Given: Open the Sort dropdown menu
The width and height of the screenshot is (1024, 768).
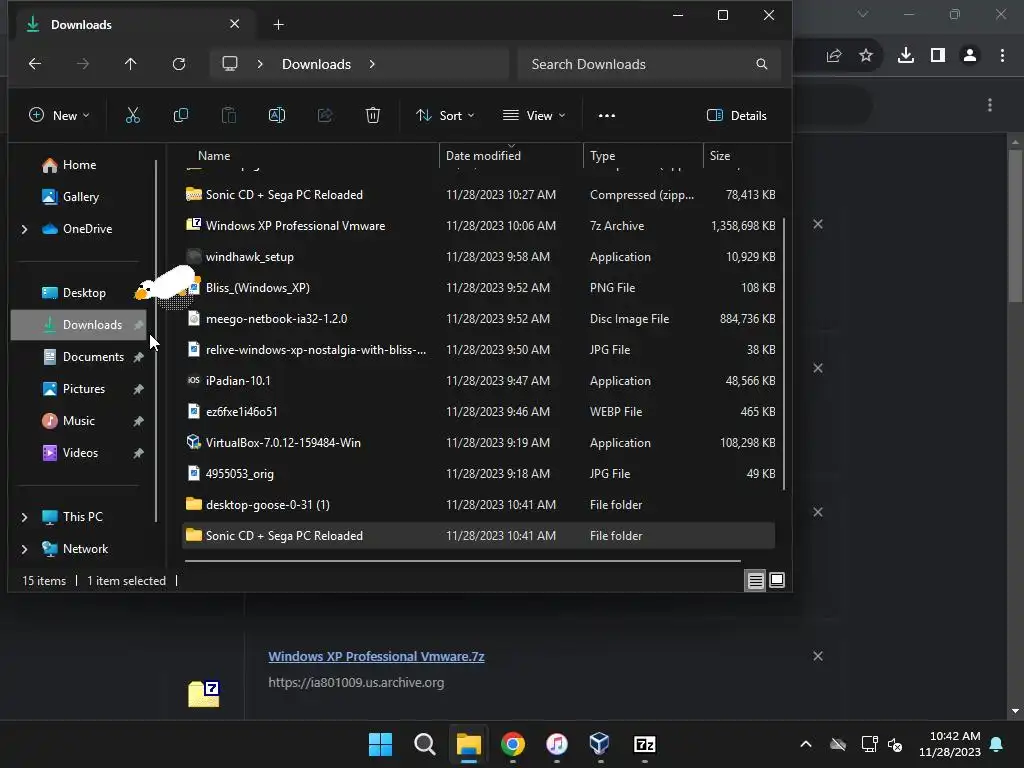Looking at the screenshot, I should pos(445,116).
